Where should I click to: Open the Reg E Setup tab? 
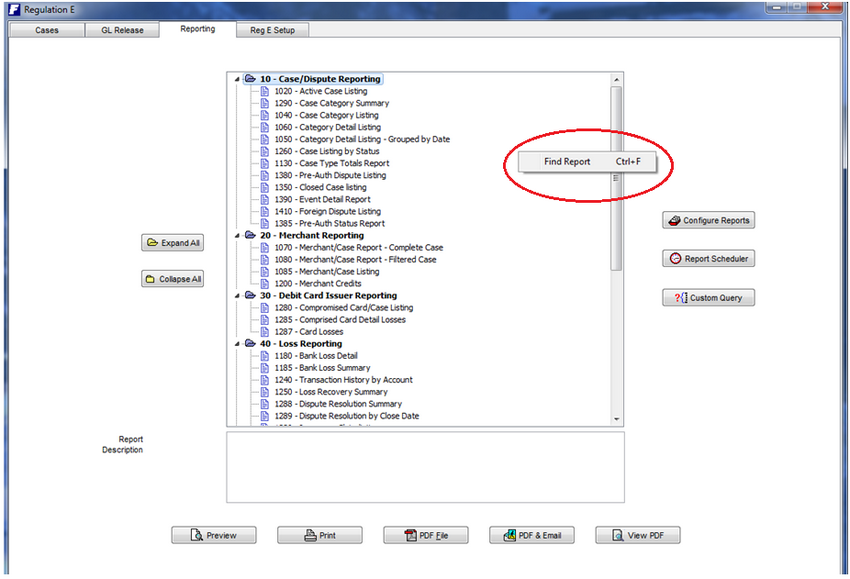(272, 30)
